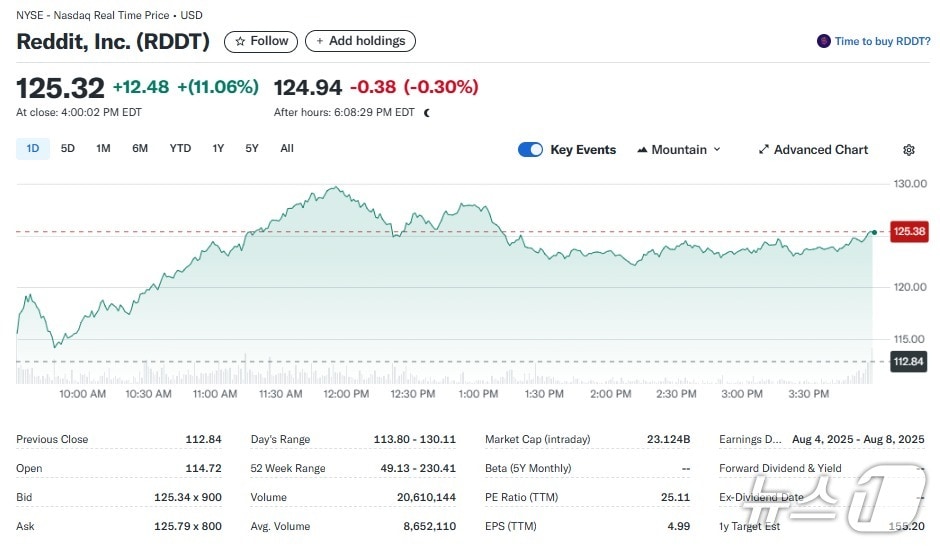View the All time range
This screenshot has width=940, height=546.
point(287,149)
